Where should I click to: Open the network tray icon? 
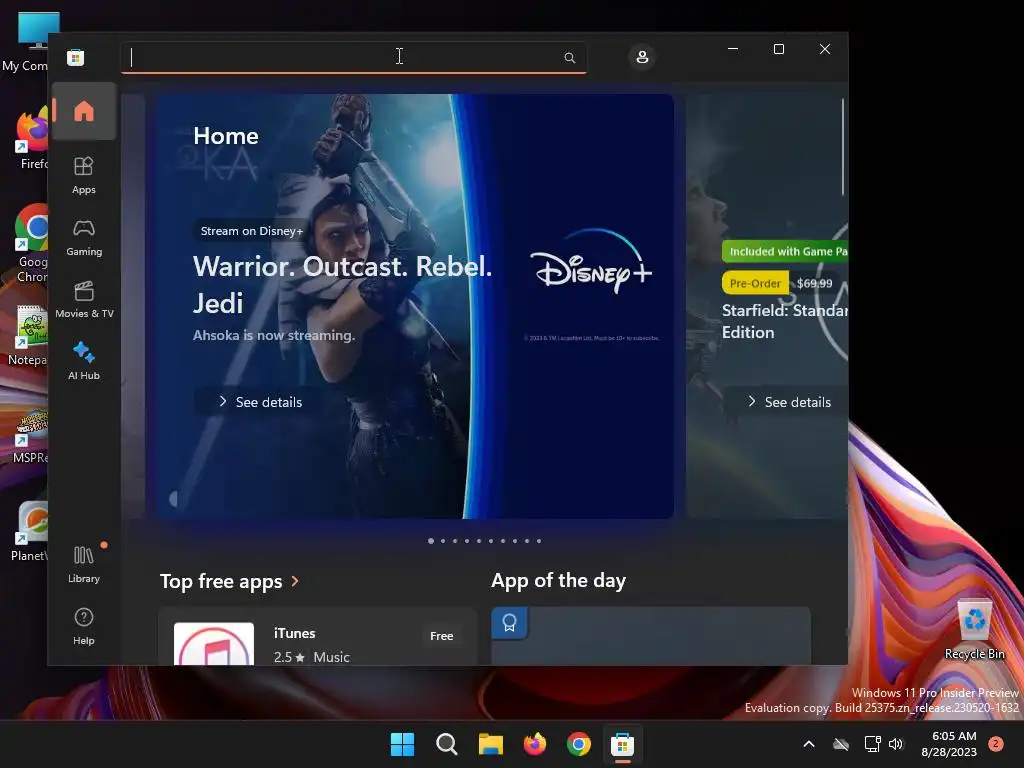pos(872,744)
